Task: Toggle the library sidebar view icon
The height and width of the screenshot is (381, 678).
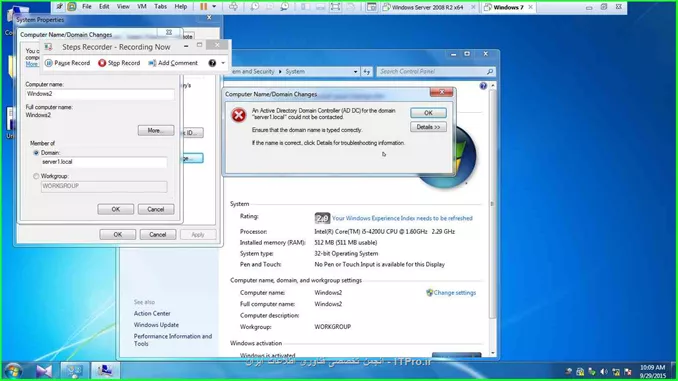Action: 305,6
